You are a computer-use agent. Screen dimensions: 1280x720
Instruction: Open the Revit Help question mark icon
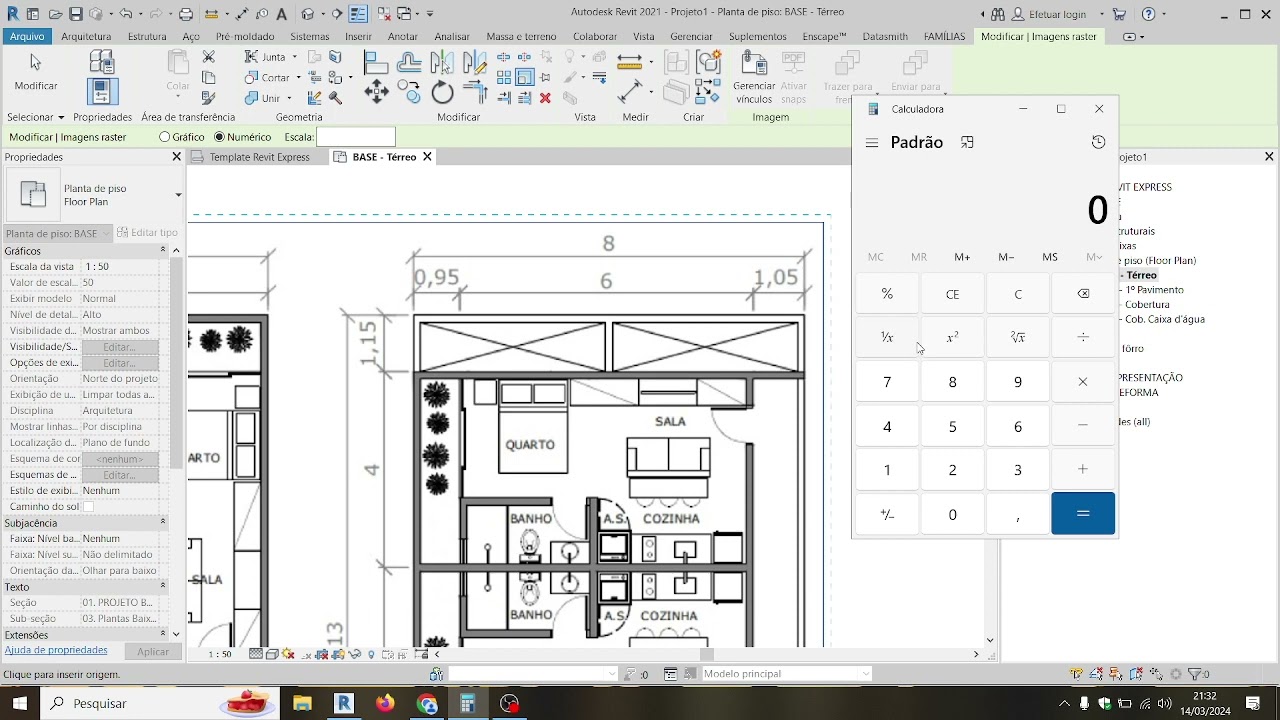click(x=1148, y=14)
